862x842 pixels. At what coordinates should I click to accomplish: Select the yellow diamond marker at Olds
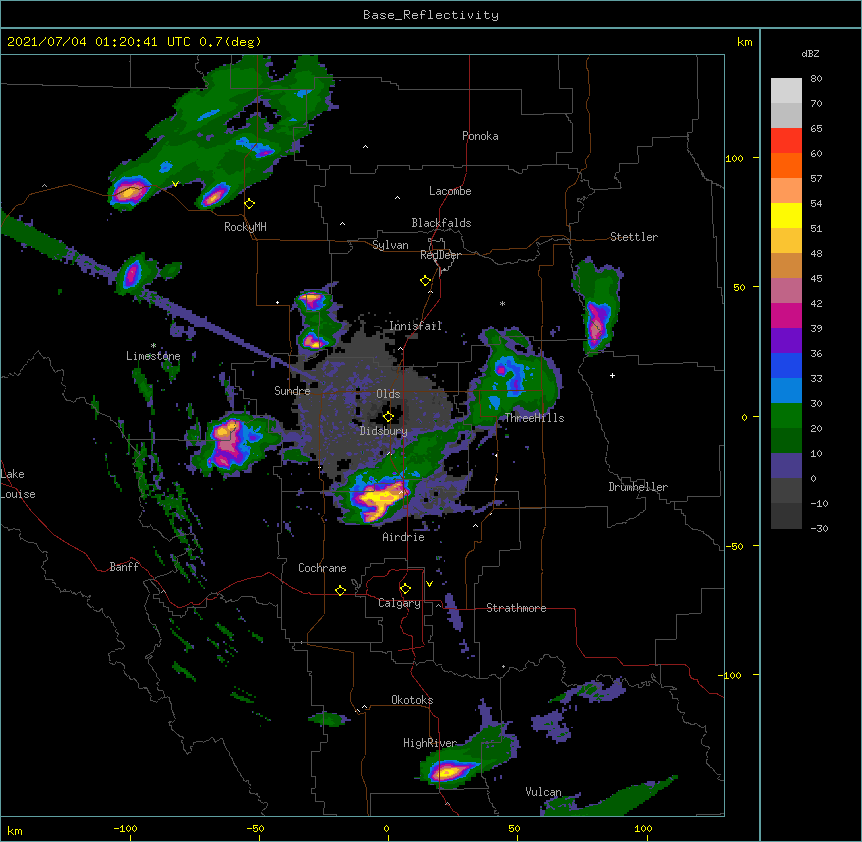pyautogui.click(x=388, y=417)
